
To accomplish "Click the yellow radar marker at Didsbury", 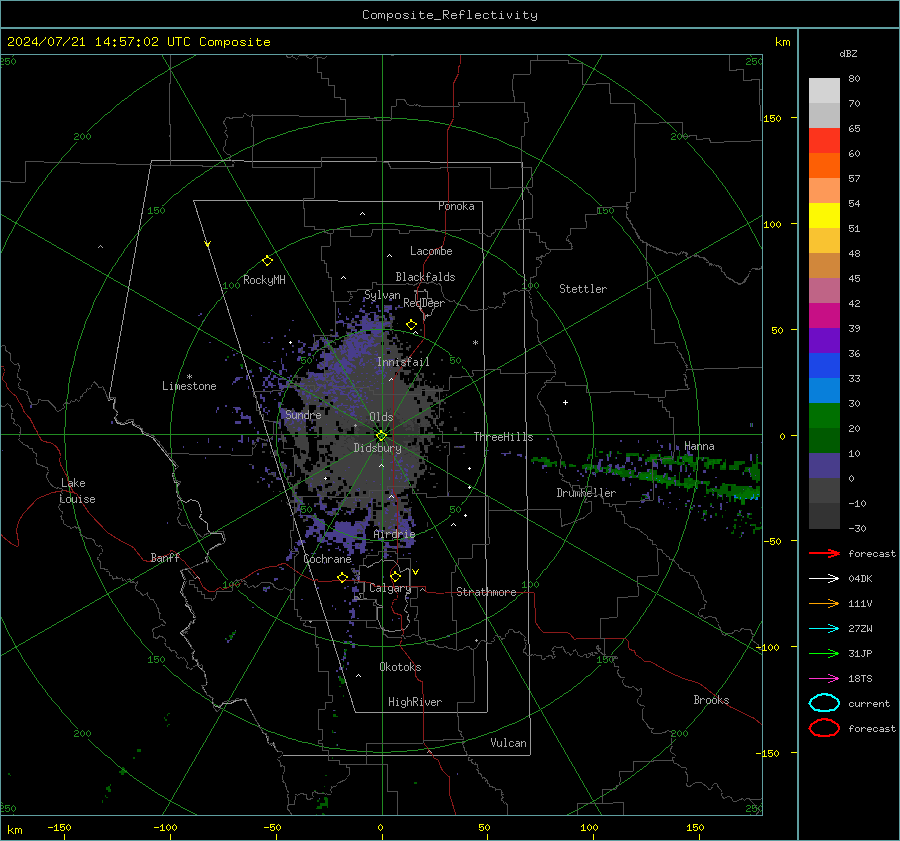I will [381, 436].
